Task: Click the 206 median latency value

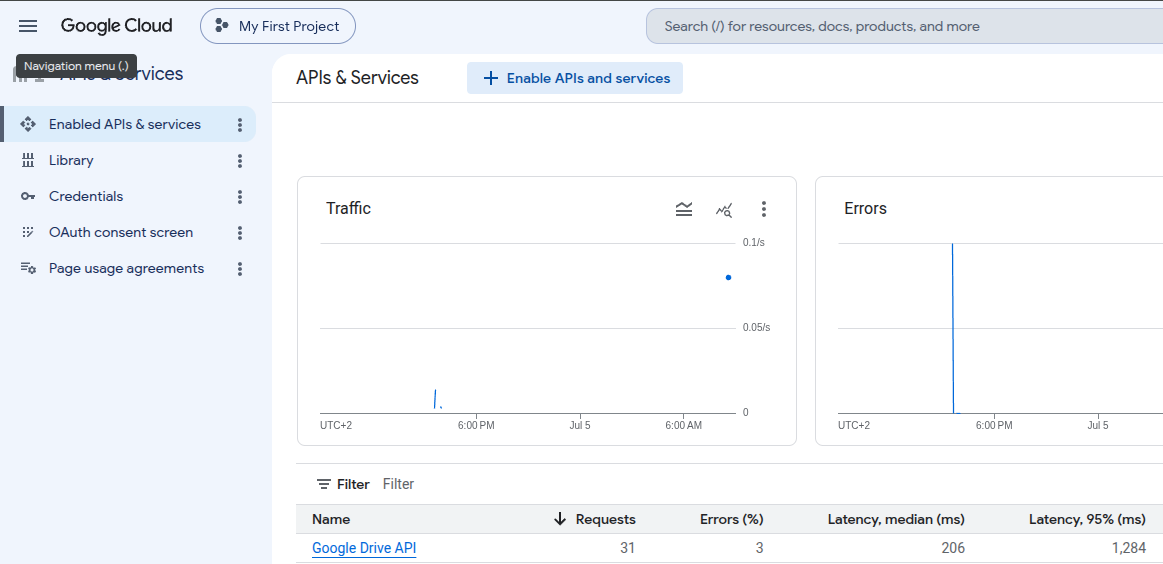Action: pyautogui.click(x=952, y=548)
